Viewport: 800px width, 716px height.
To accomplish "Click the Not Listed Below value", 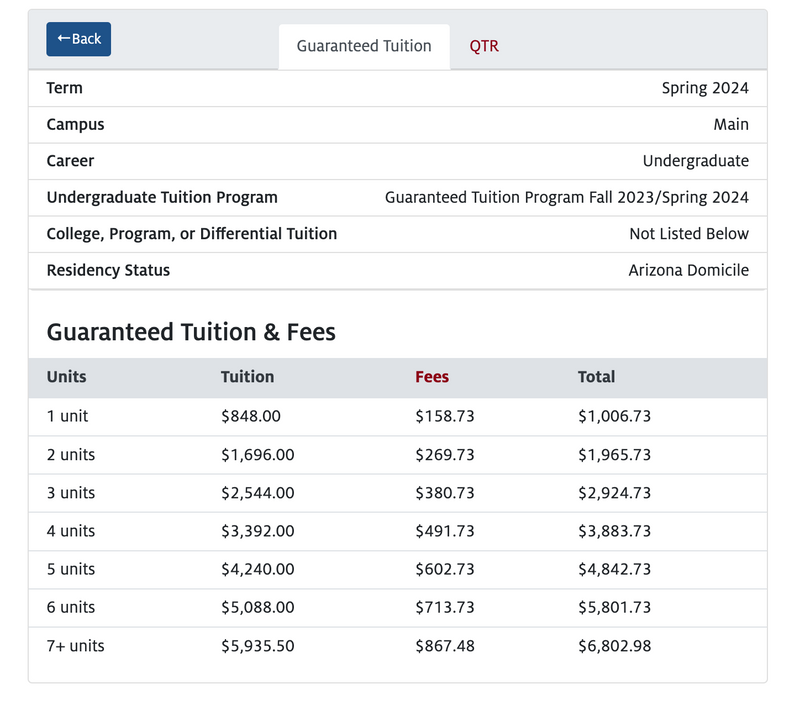I will [689, 234].
